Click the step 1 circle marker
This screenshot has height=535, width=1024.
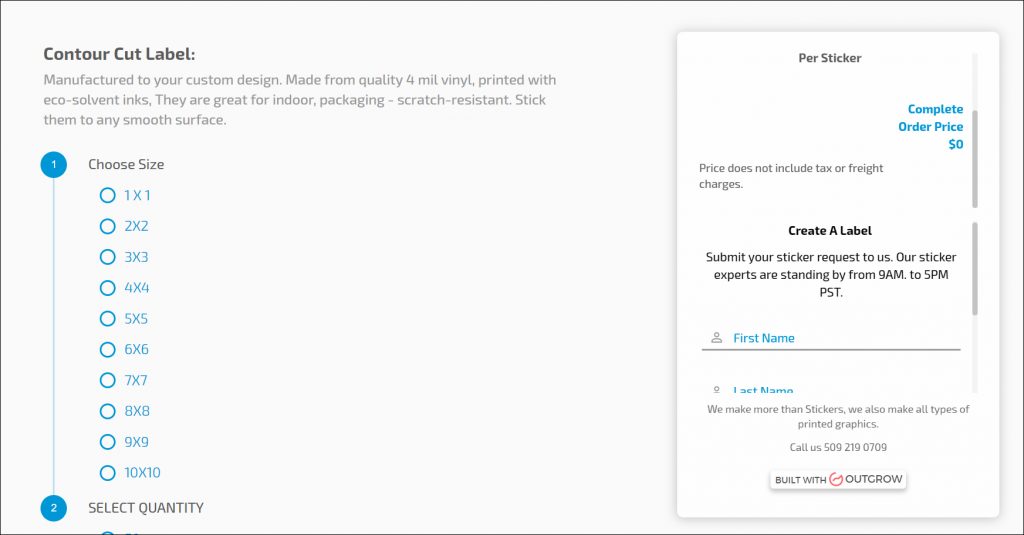click(54, 164)
